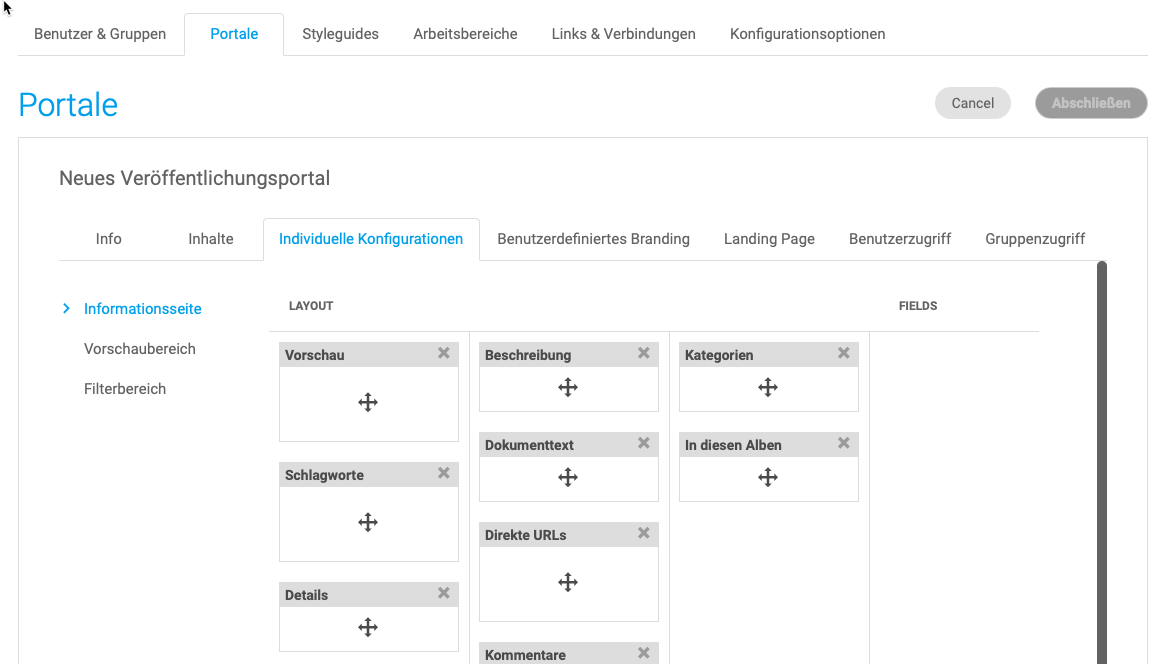Switch to the Landing Page sub-tab

(x=769, y=239)
